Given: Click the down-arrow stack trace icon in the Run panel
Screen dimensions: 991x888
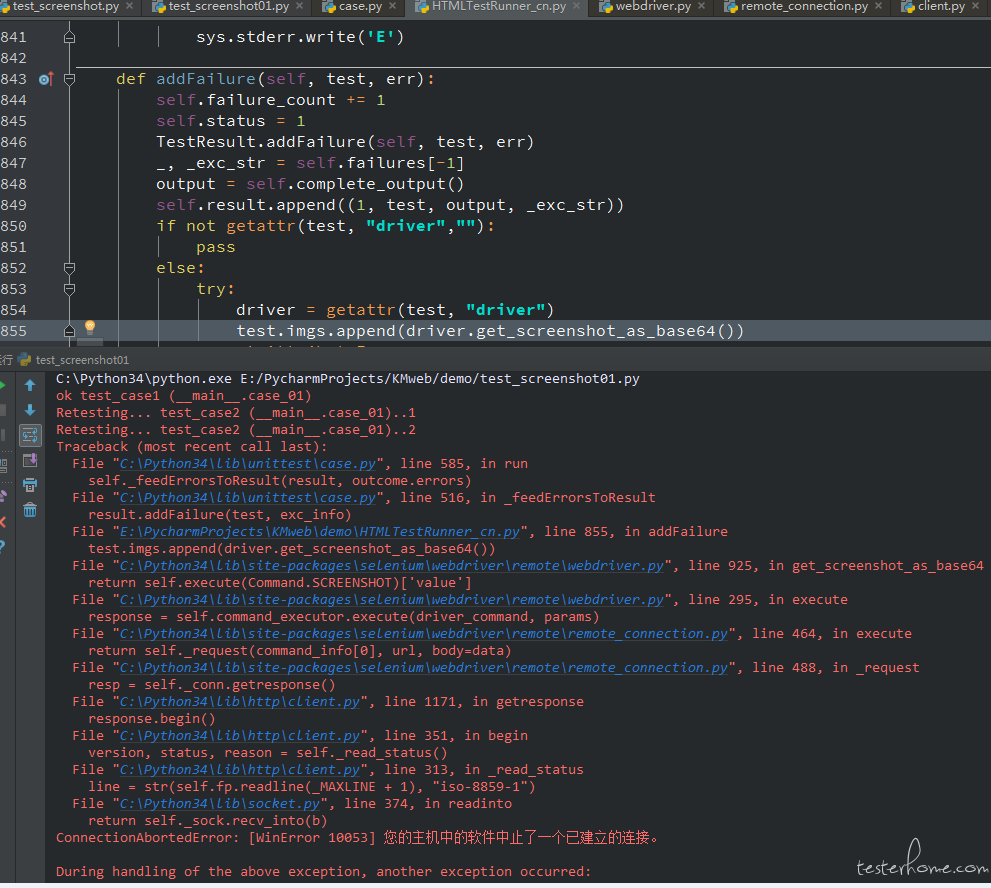Looking at the screenshot, I should 30,410.
